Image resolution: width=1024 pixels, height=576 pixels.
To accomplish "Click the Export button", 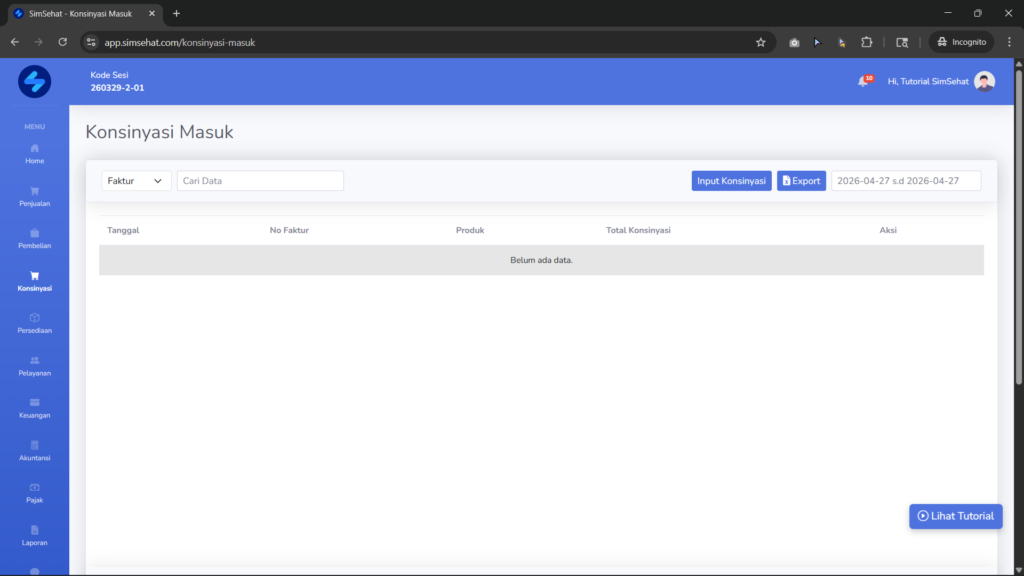I will coord(801,181).
